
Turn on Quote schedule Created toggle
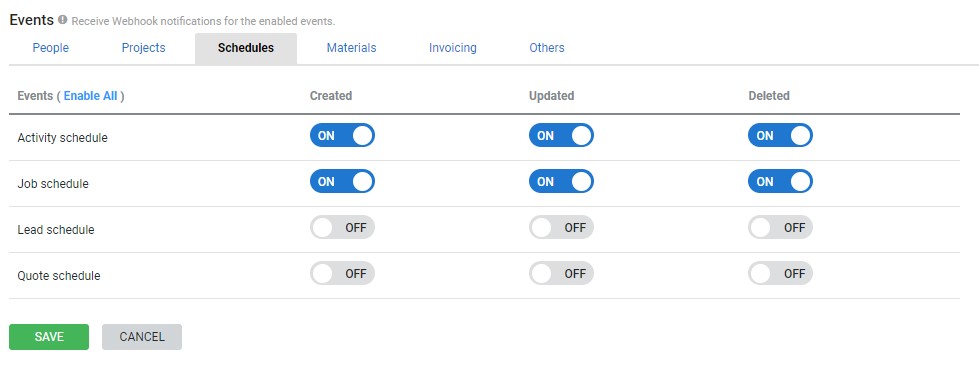(342, 273)
